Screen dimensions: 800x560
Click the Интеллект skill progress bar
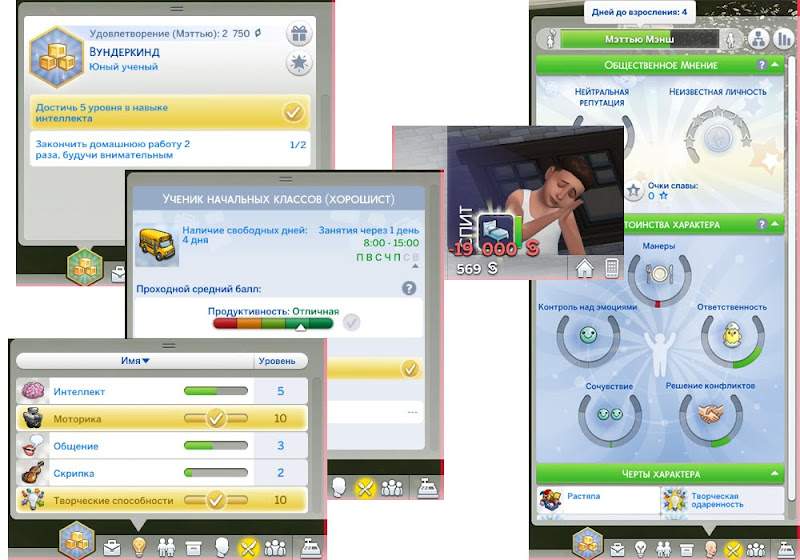click(216, 391)
